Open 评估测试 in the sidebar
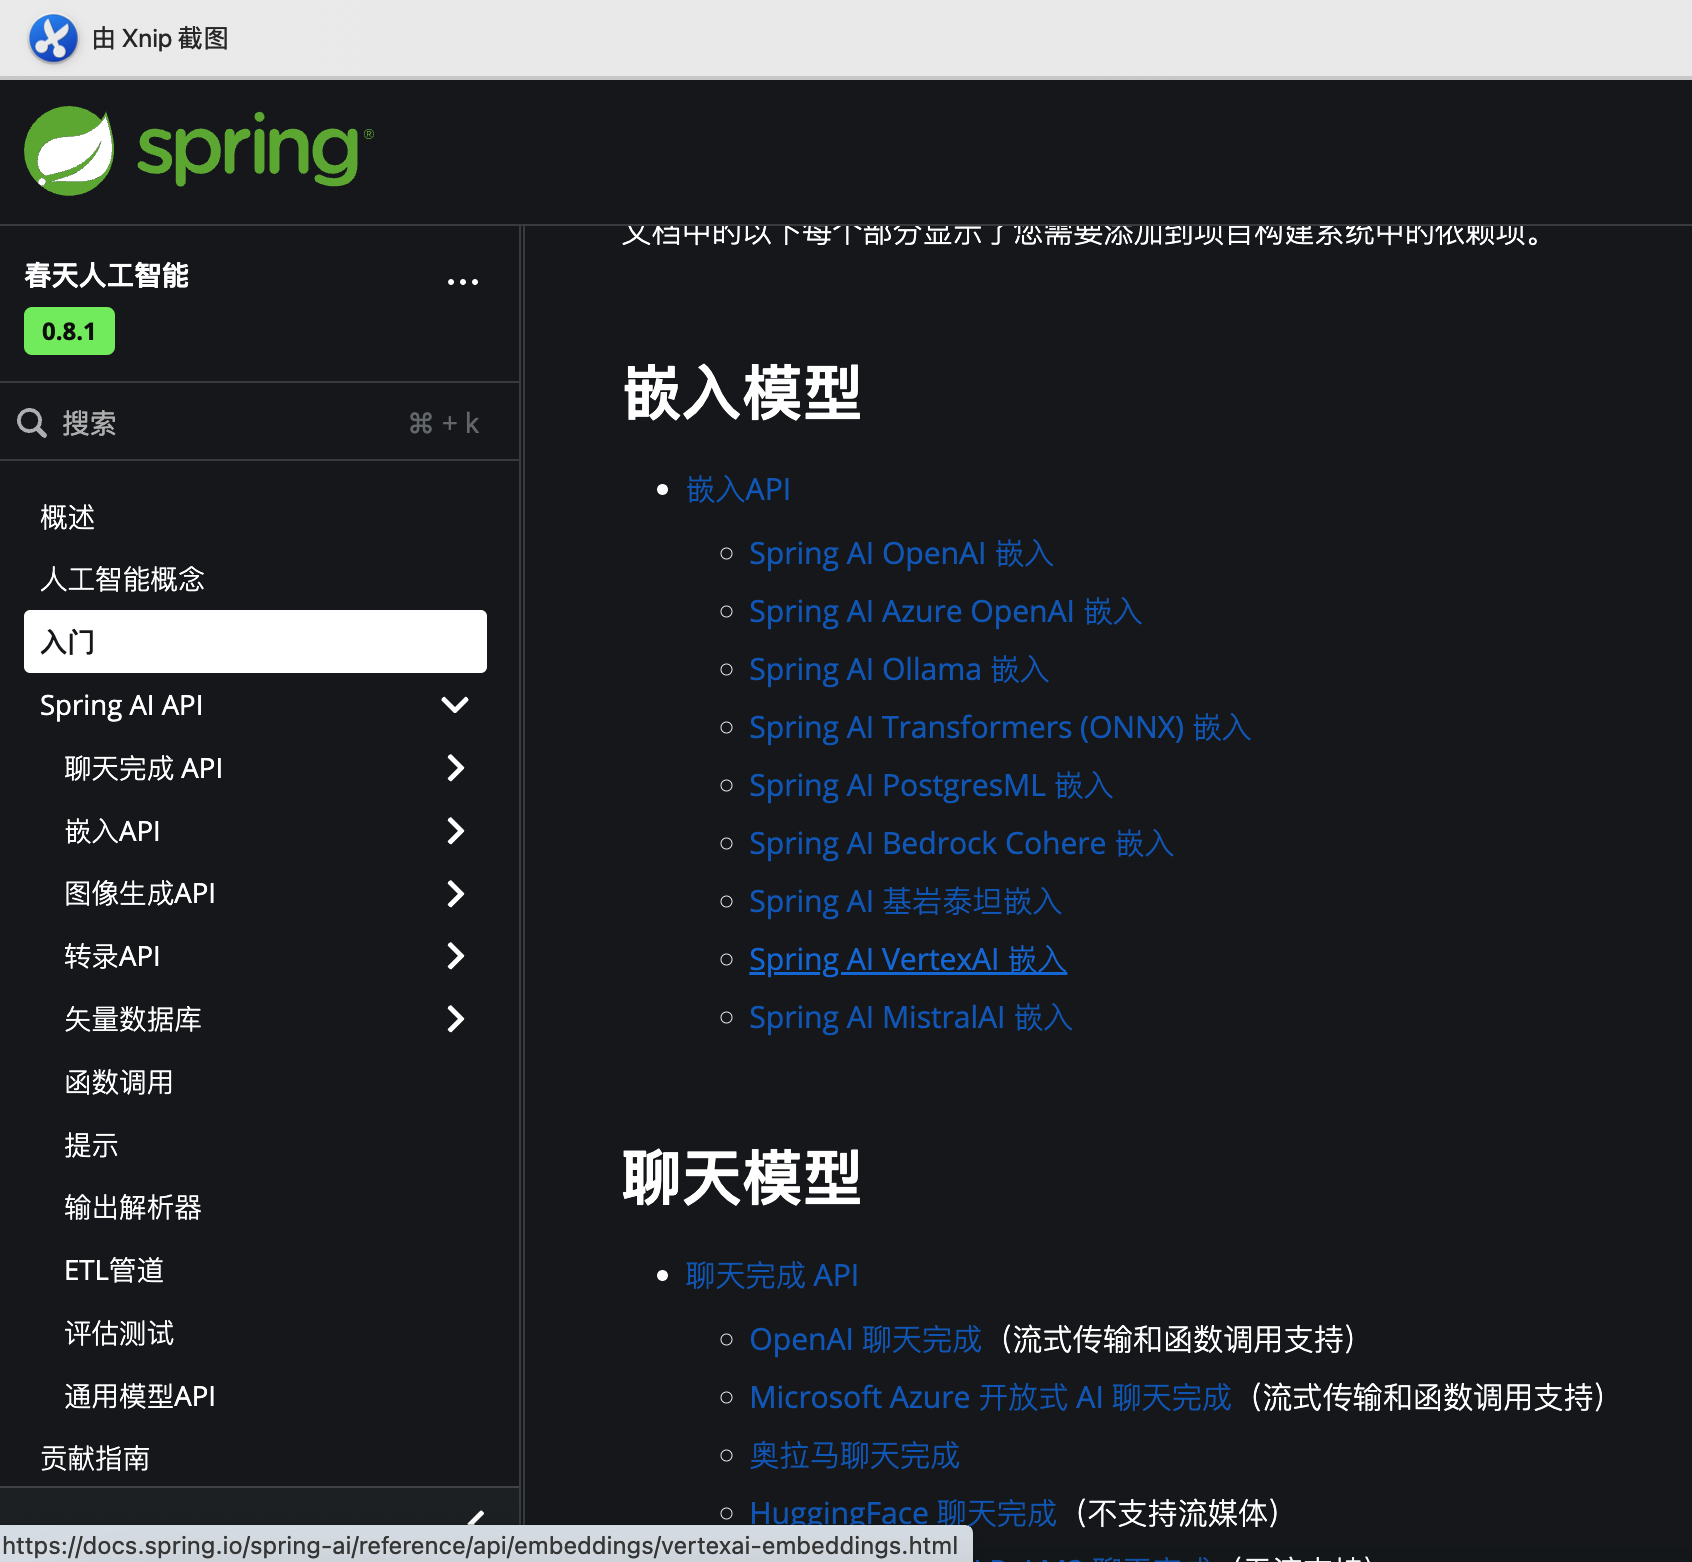 pyautogui.click(x=119, y=1333)
